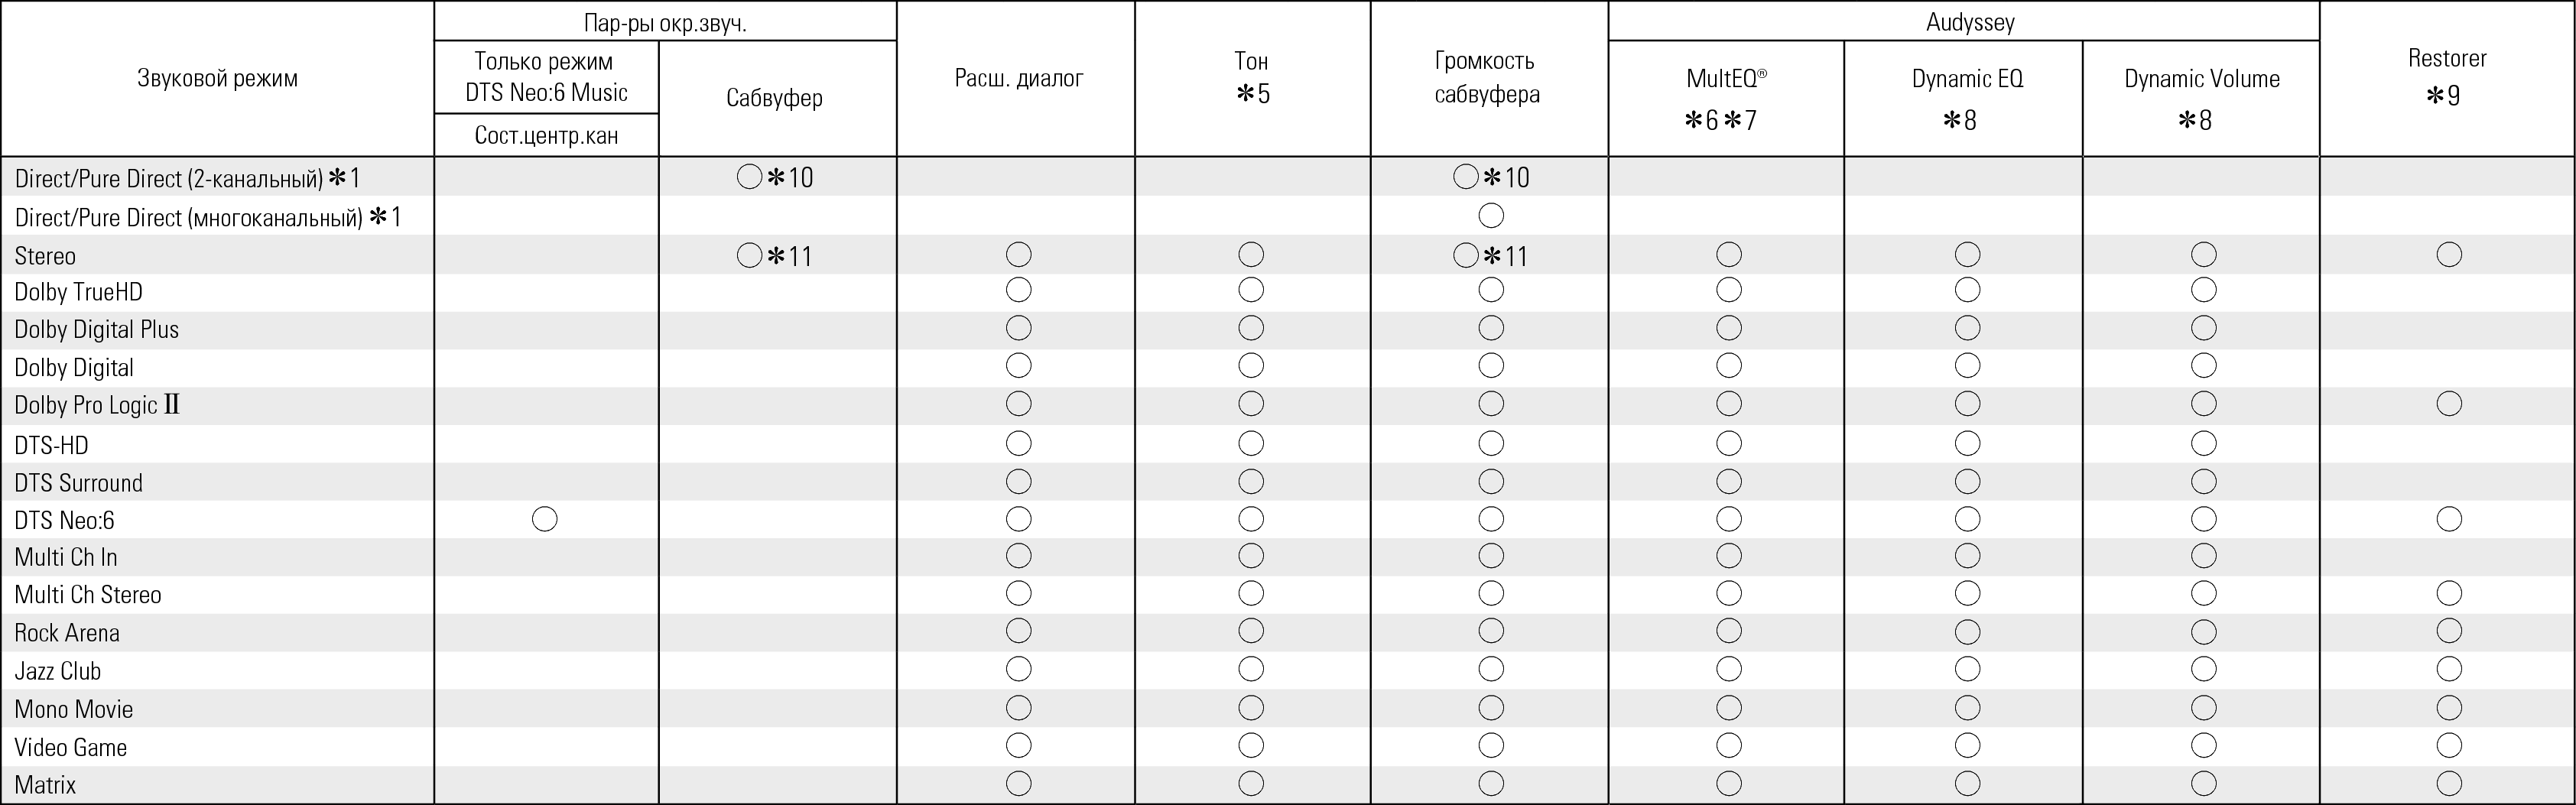
Task: Click the Rock Arena circle under Dynamic EQ
Action: click(1967, 632)
